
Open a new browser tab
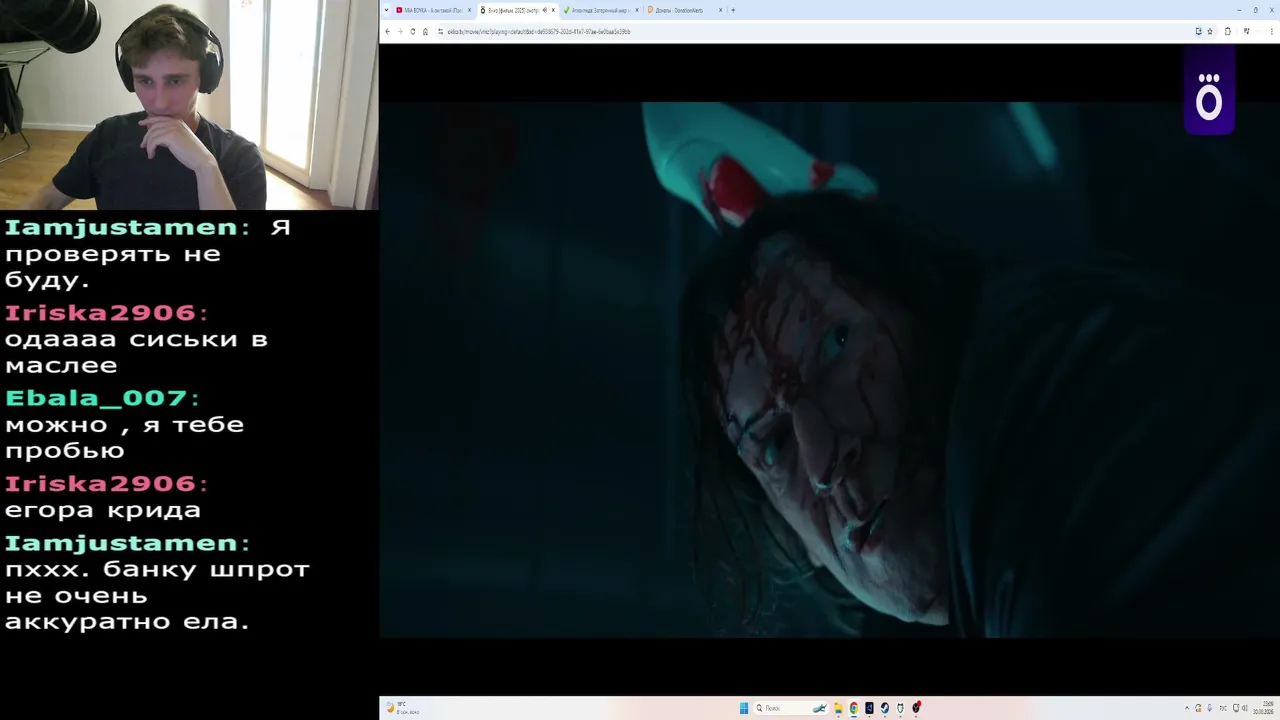733,10
